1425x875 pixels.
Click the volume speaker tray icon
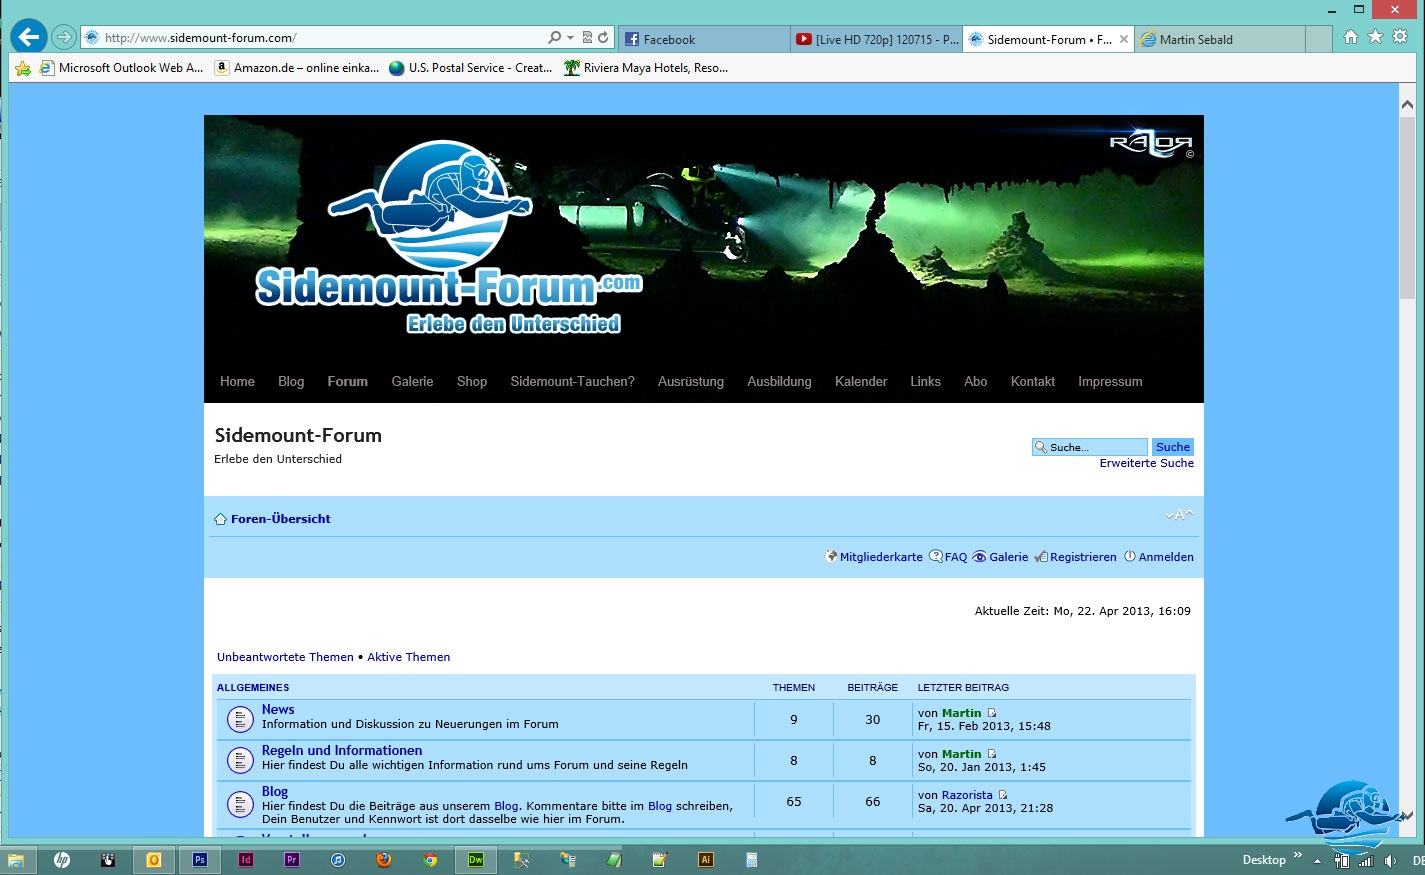tap(1390, 861)
